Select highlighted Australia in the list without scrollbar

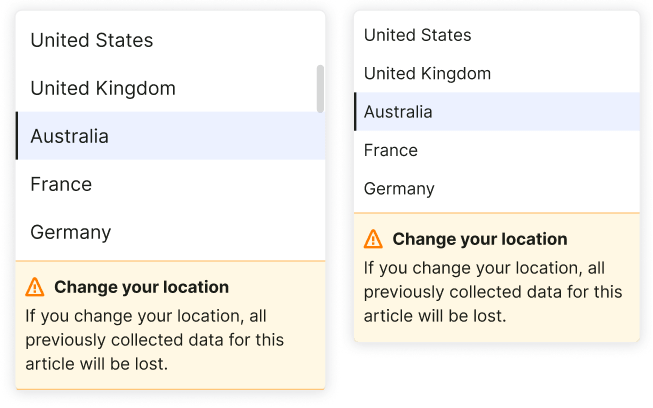click(x=497, y=112)
